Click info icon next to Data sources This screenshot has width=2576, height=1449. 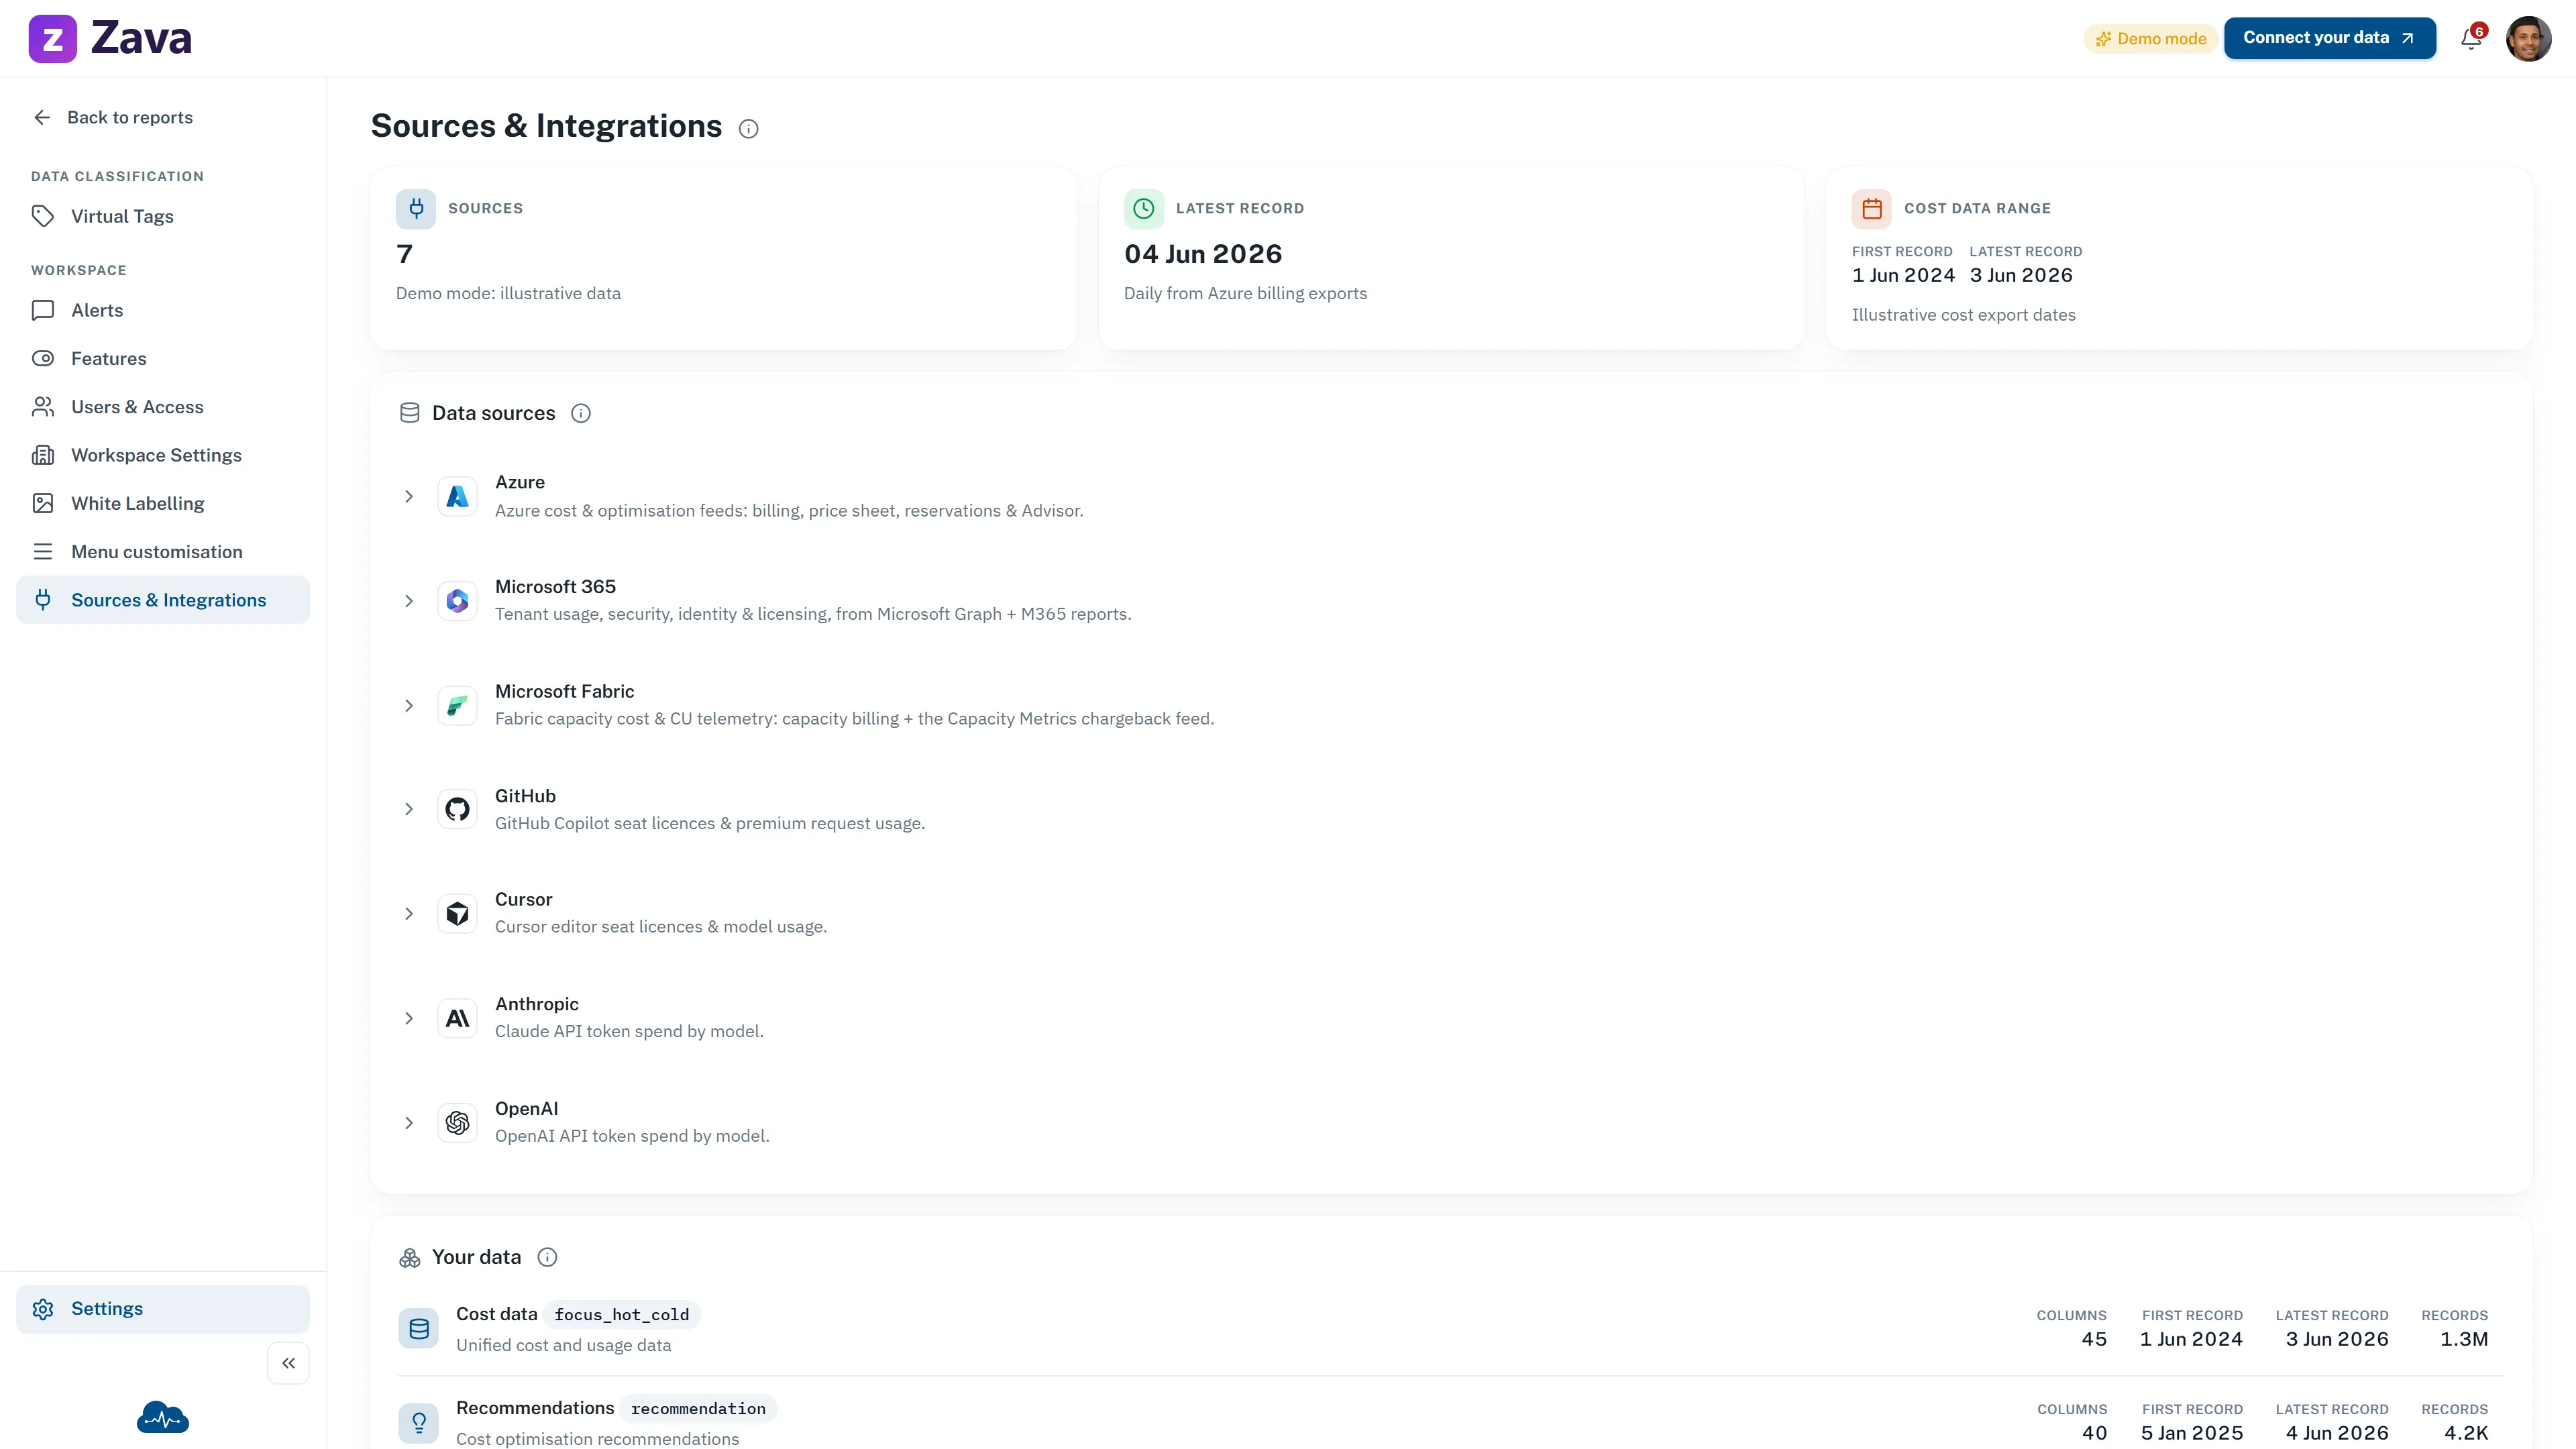581,413
